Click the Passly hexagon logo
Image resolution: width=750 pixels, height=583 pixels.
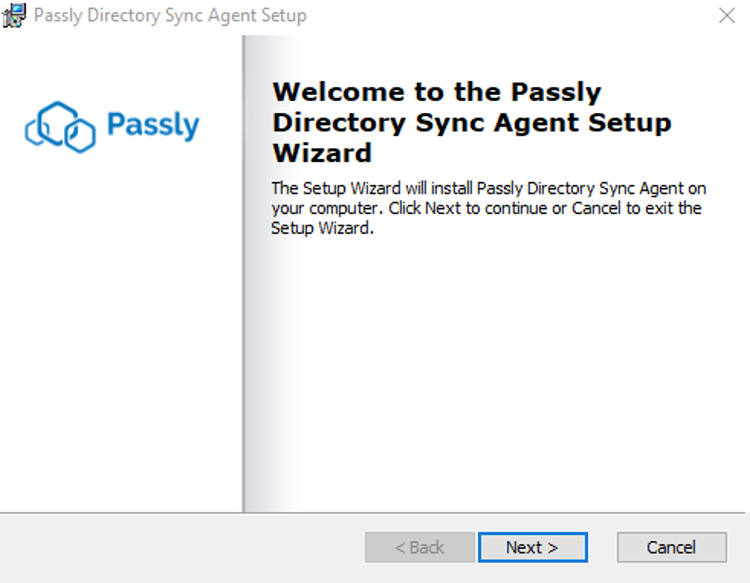[60, 127]
